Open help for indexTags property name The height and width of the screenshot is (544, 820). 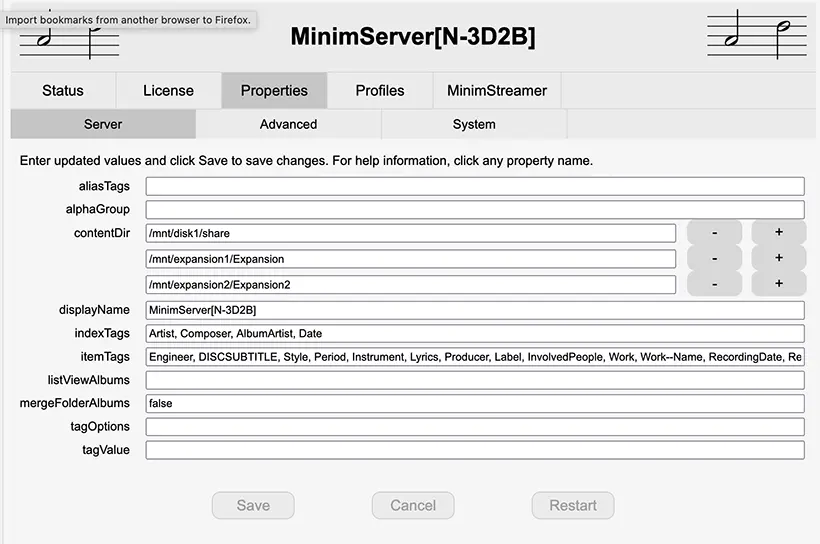102,333
